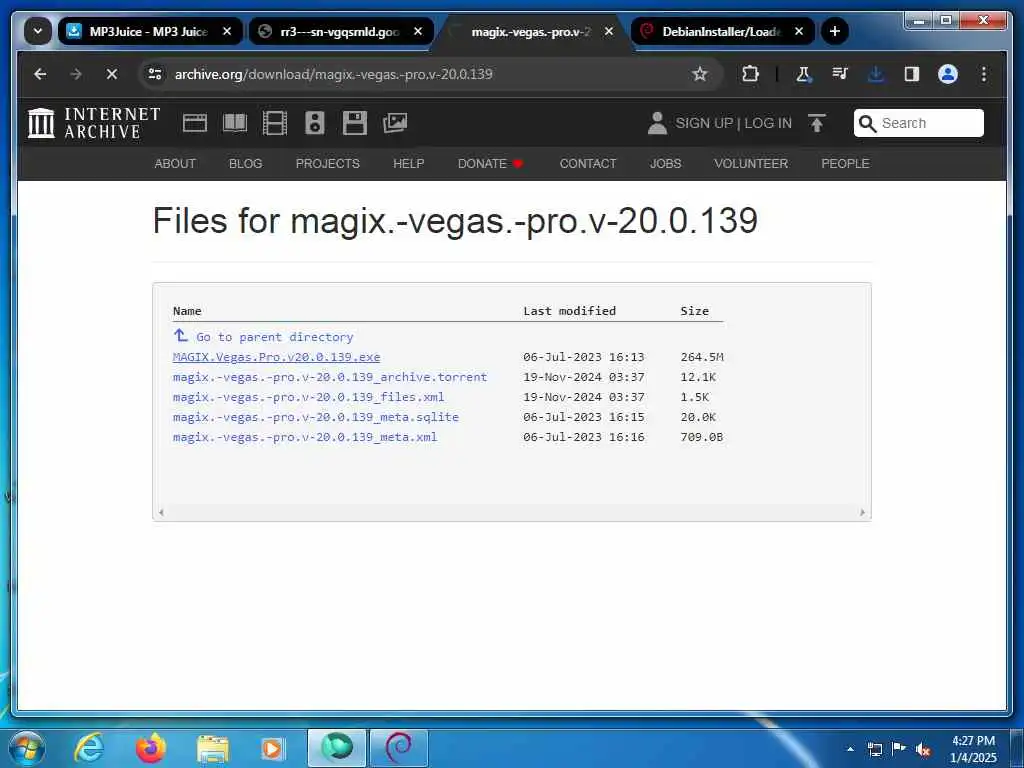Image resolution: width=1024 pixels, height=768 pixels.
Task: Go back to the previous page
Action: [x=40, y=74]
